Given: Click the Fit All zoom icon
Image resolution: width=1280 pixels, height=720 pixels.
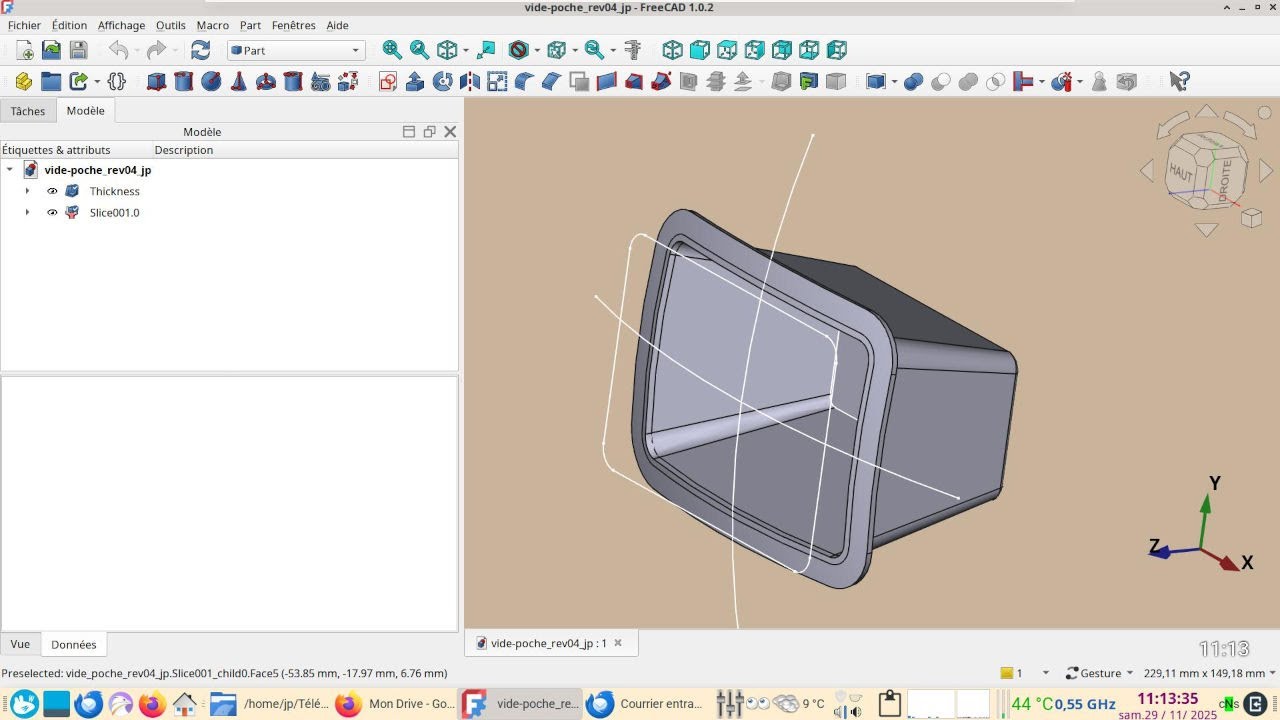Looking at the screenshot, I should 392,50.
